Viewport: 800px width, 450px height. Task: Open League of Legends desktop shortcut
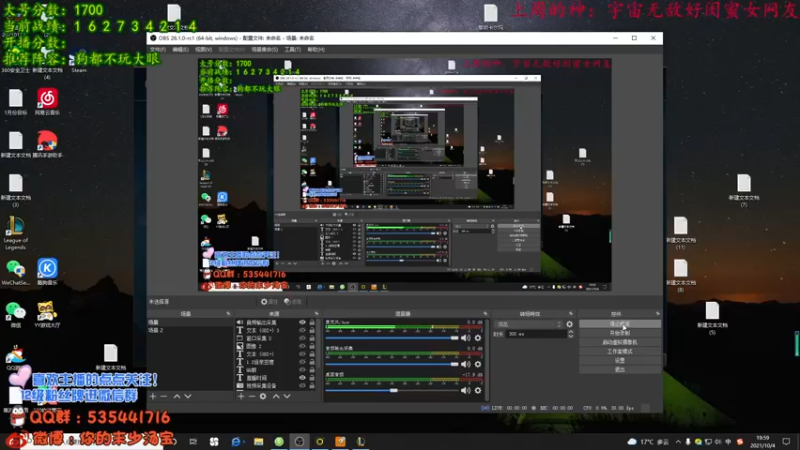[15, 233]
